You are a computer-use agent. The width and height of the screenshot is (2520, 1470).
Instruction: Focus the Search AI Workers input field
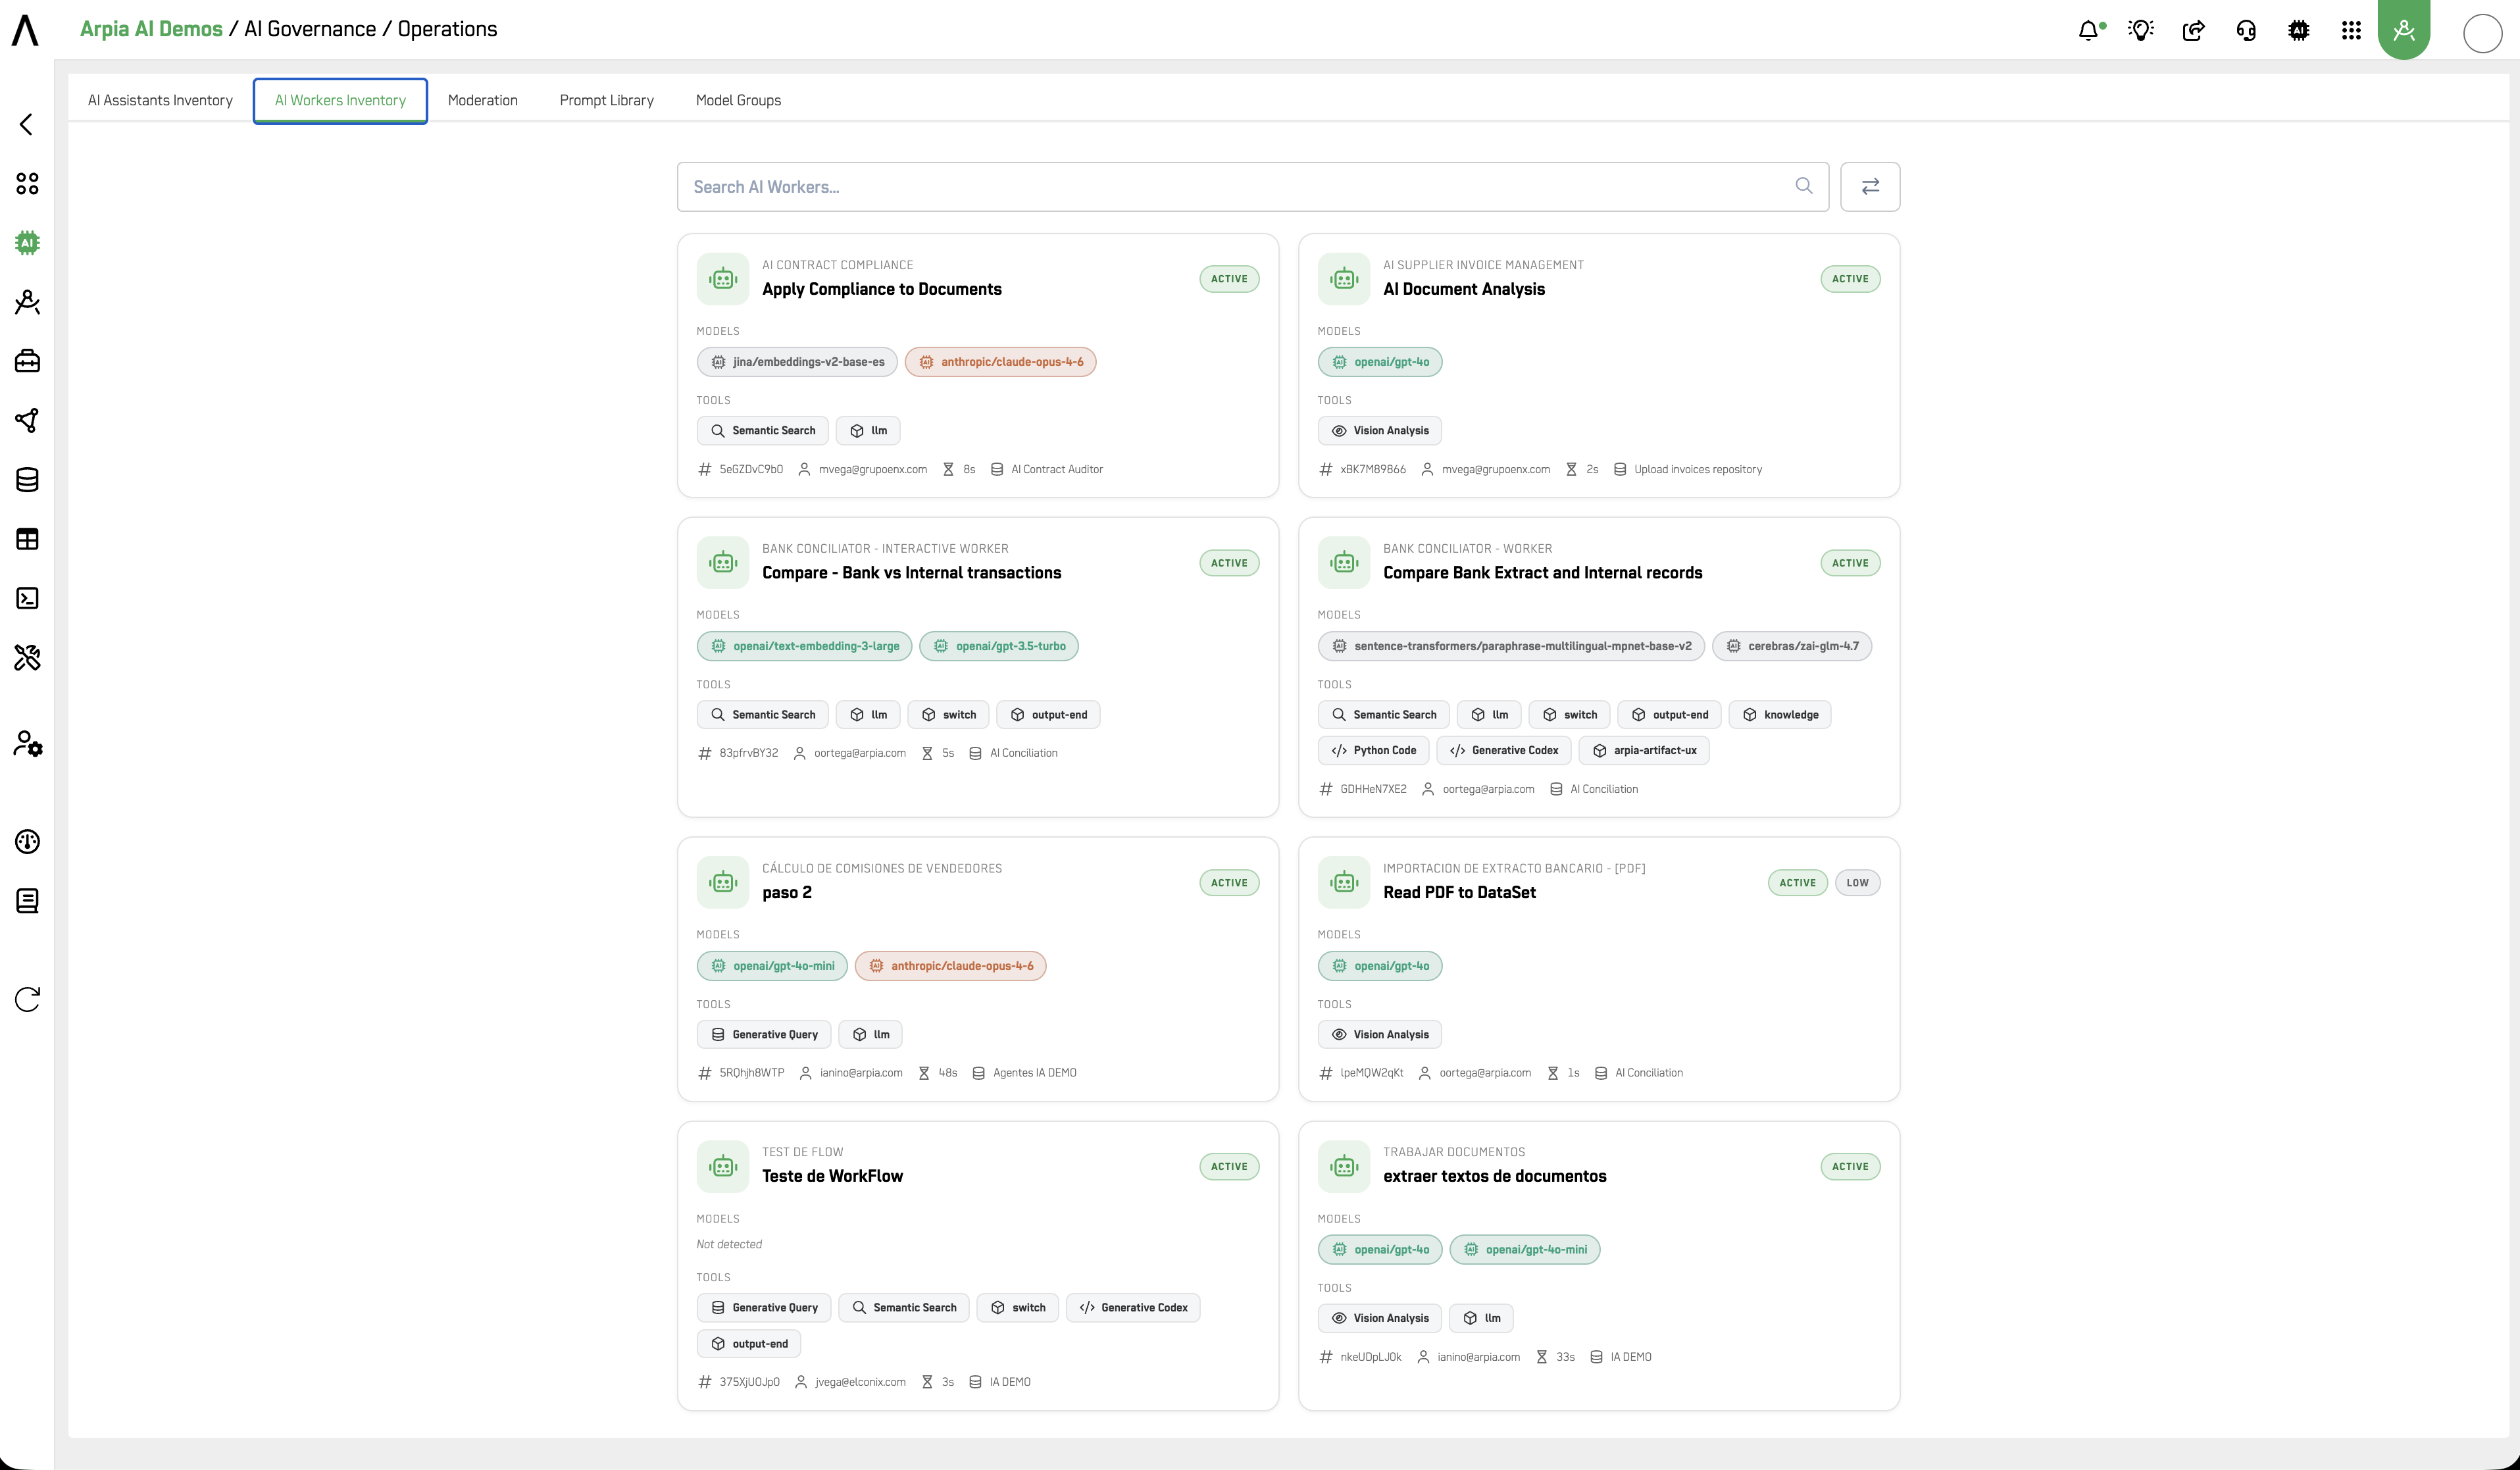tap(1252, 186)
